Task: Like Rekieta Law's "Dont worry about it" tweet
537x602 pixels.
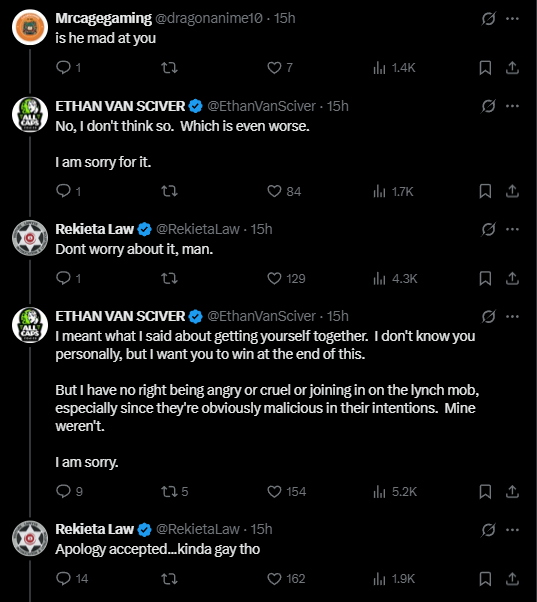Action: click(286, 278)
